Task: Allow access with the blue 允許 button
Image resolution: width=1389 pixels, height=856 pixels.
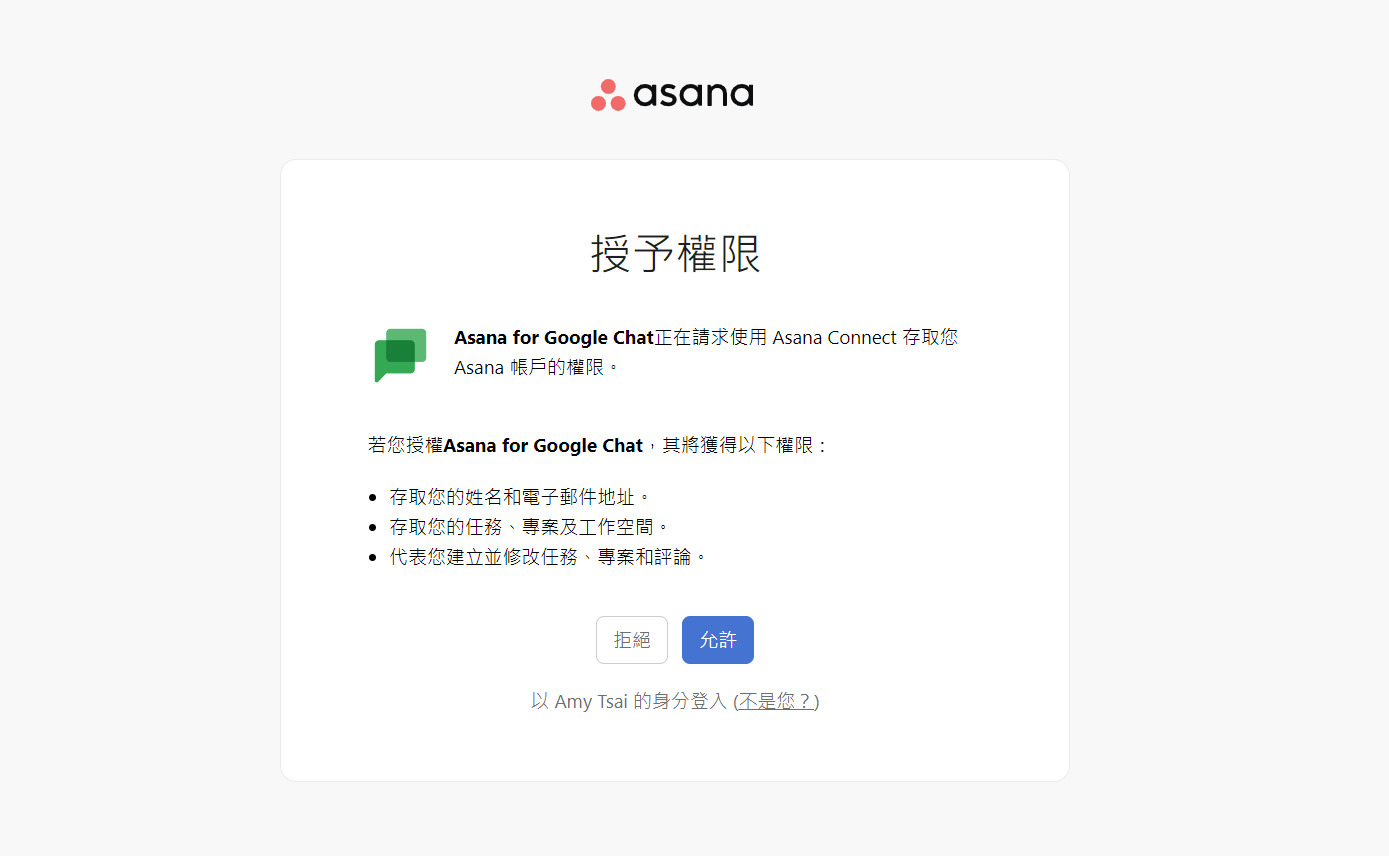Action: point(718,640)
